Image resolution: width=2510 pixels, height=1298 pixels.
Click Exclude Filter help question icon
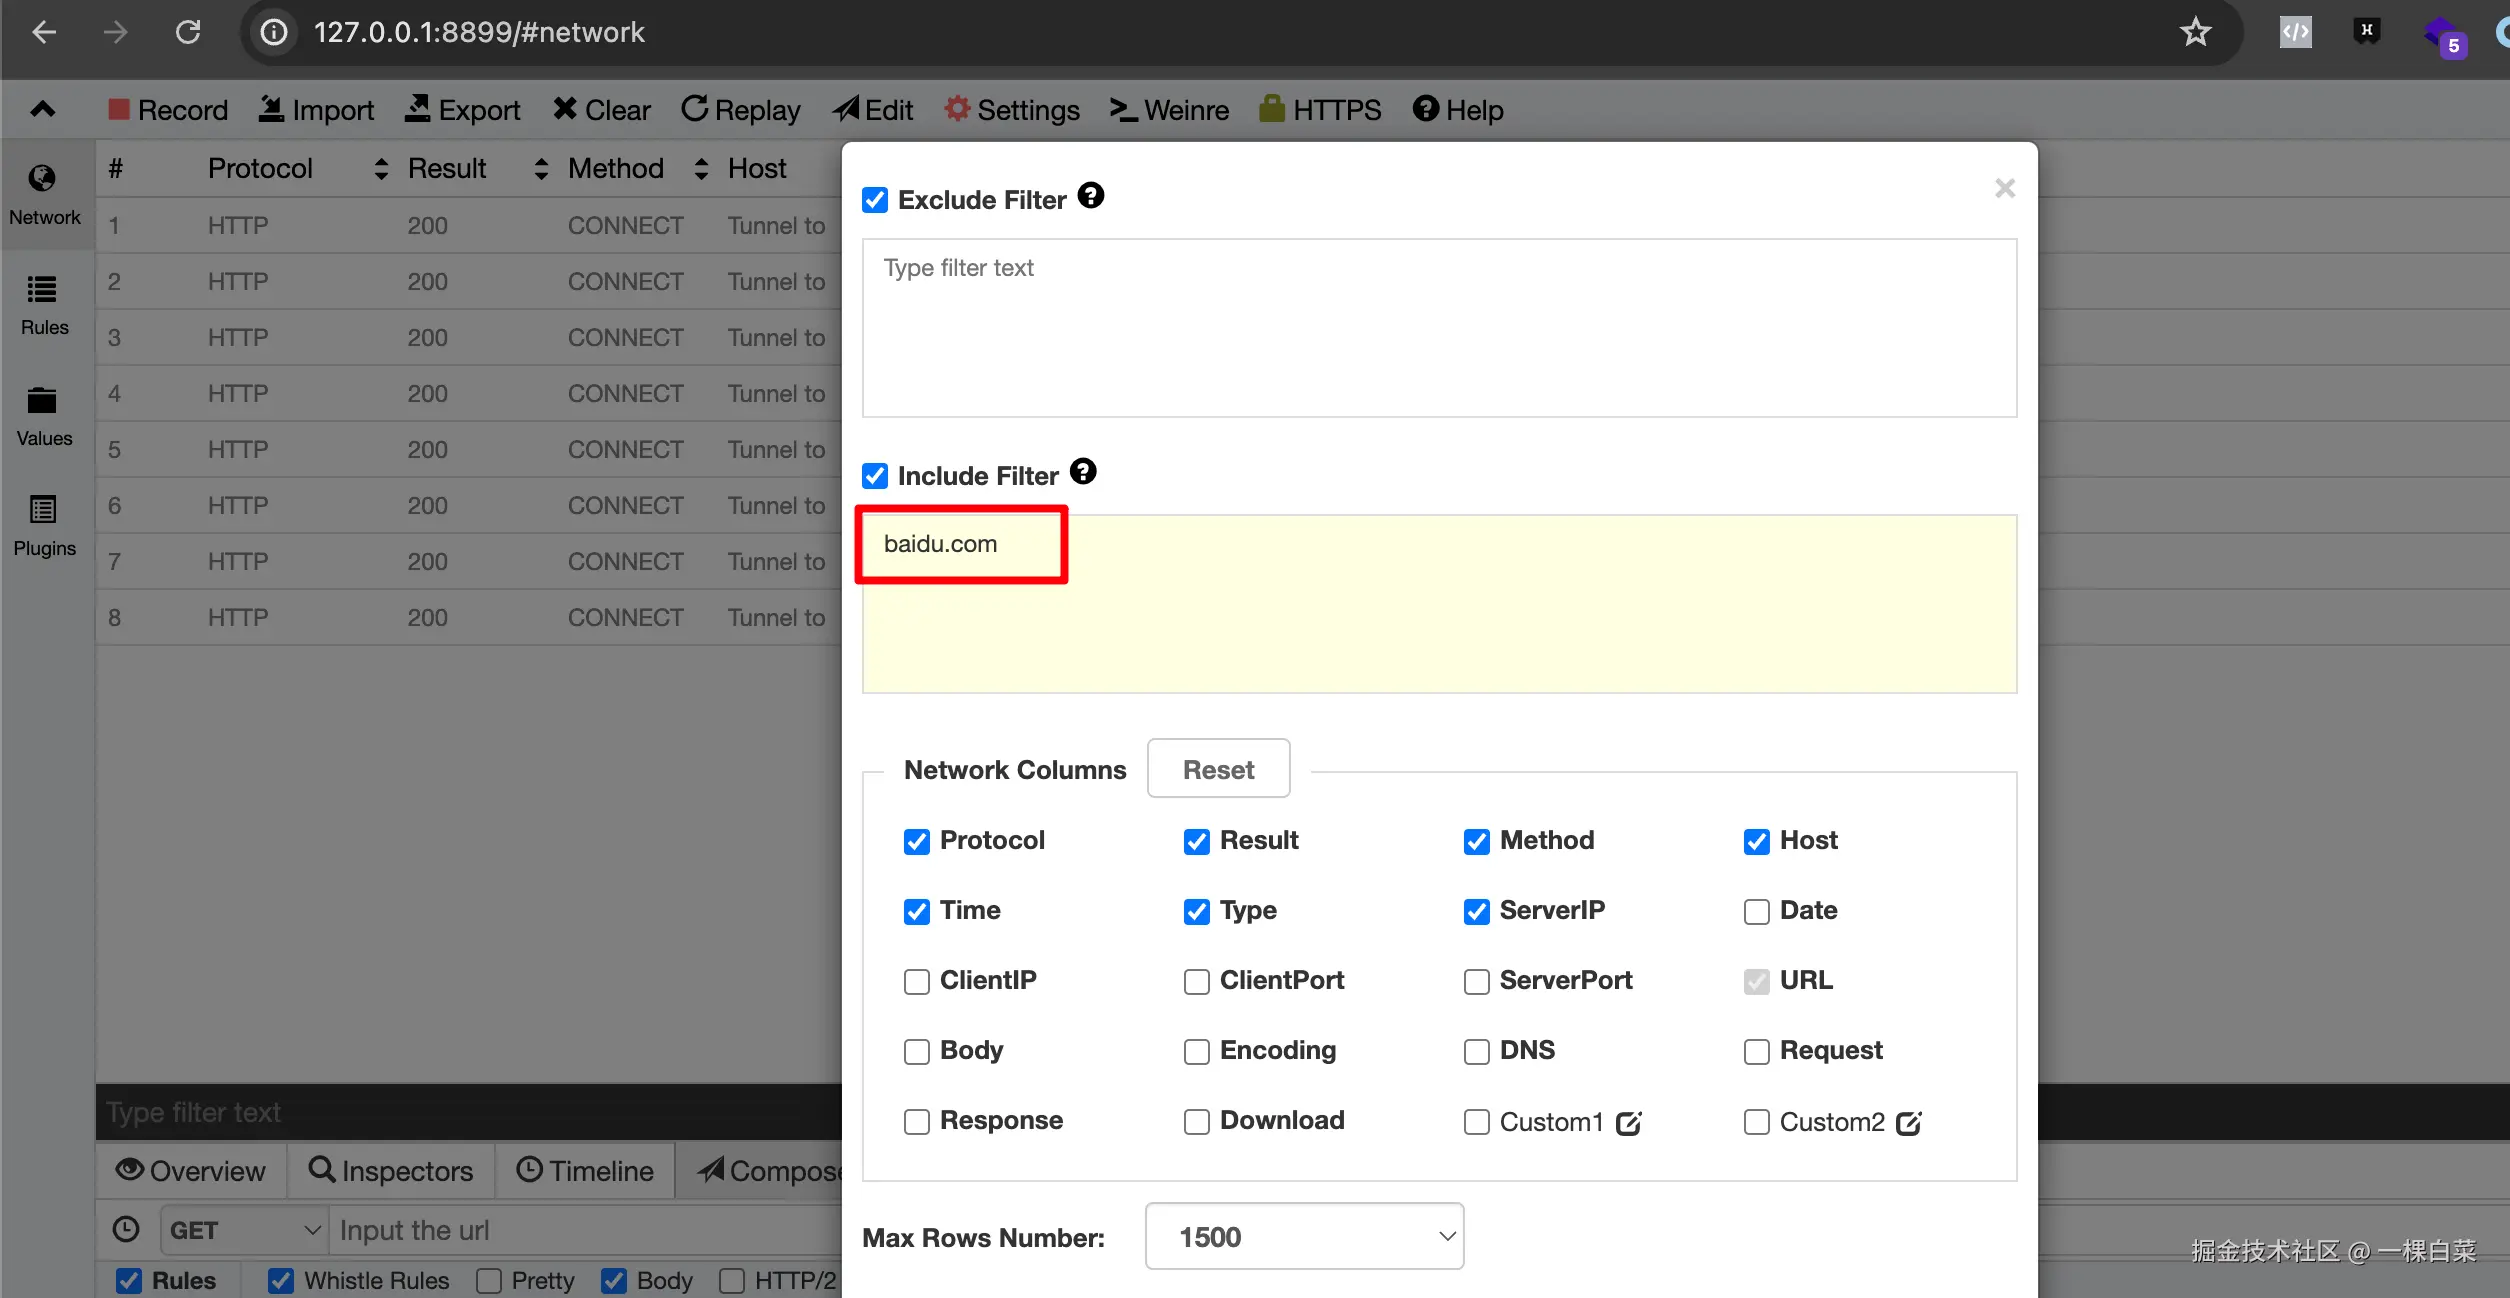coord(1091,196)
